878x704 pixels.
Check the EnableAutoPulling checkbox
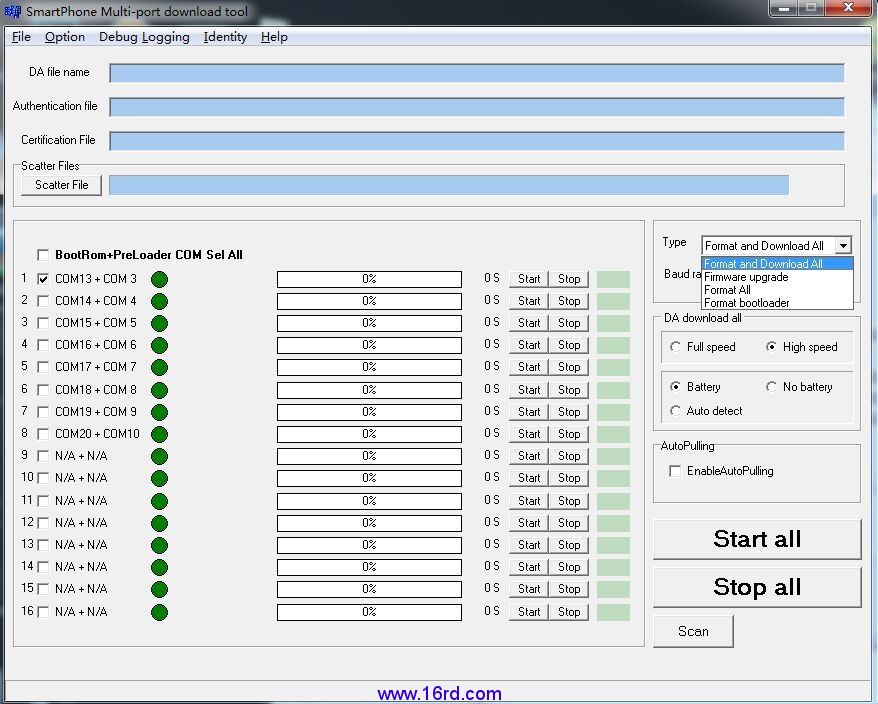coord(675,471)
